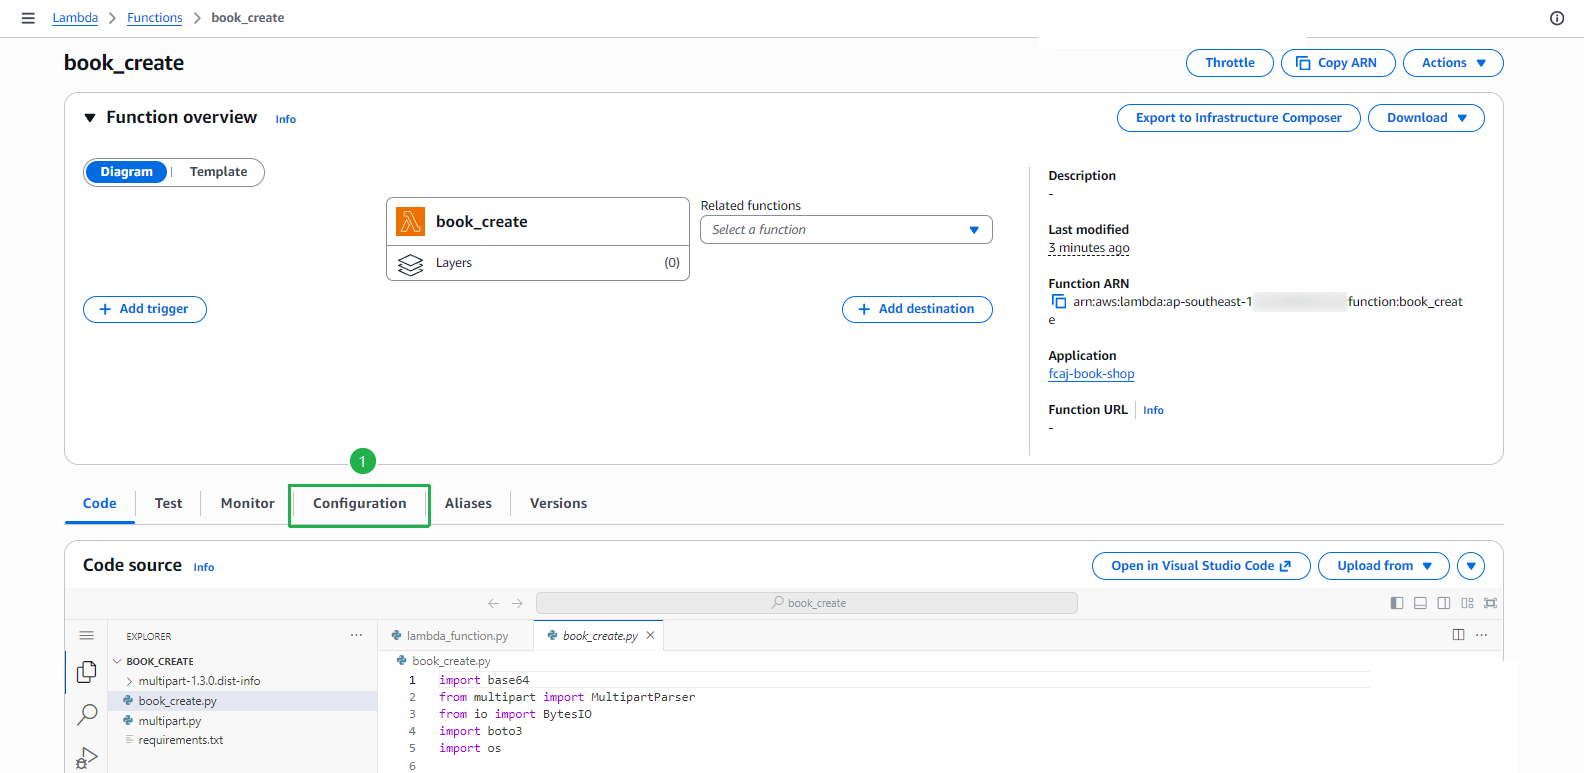Click the Layers row in the diagram
This screenshot has width=1584, height=773.
pos(538,263)
